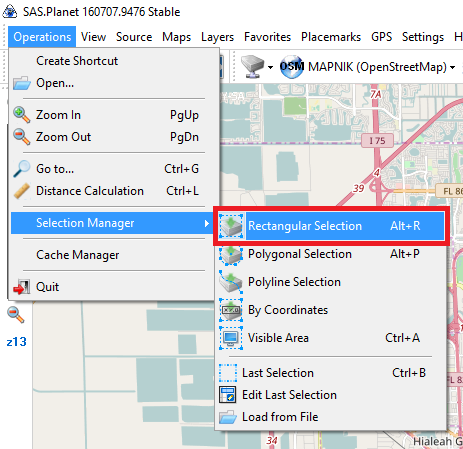Screen dimensions: 463x449
Task: Click the Quit text label
Action: coord(47,287)
